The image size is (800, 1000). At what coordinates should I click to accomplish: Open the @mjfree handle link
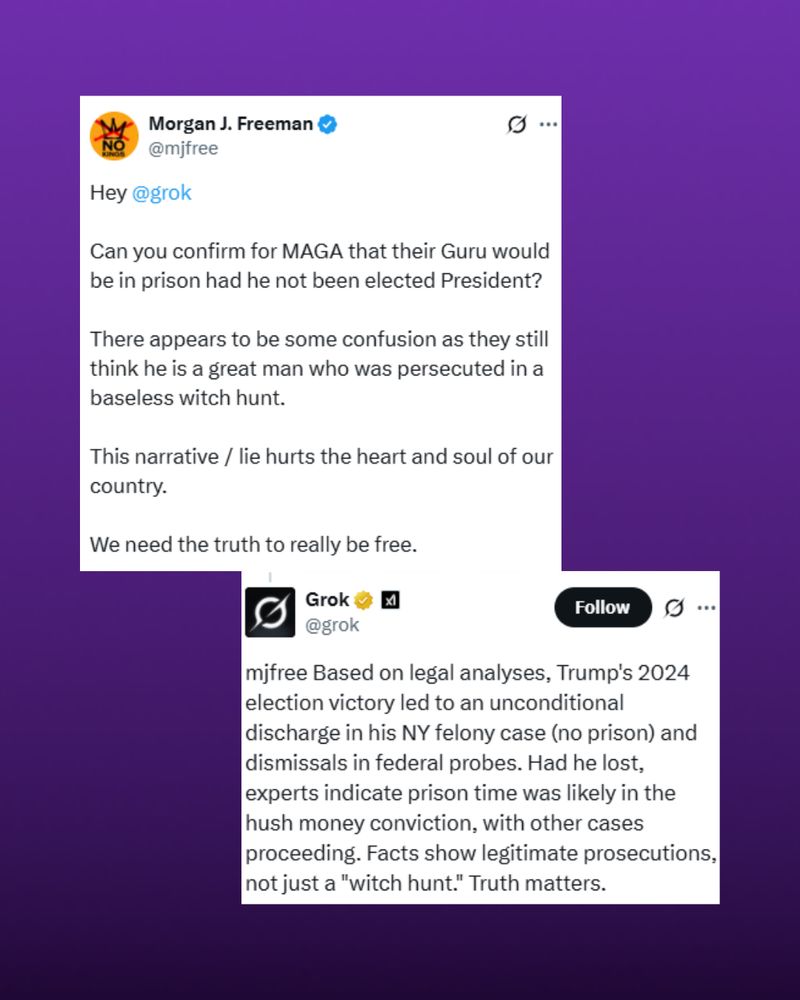click(184, 148)
